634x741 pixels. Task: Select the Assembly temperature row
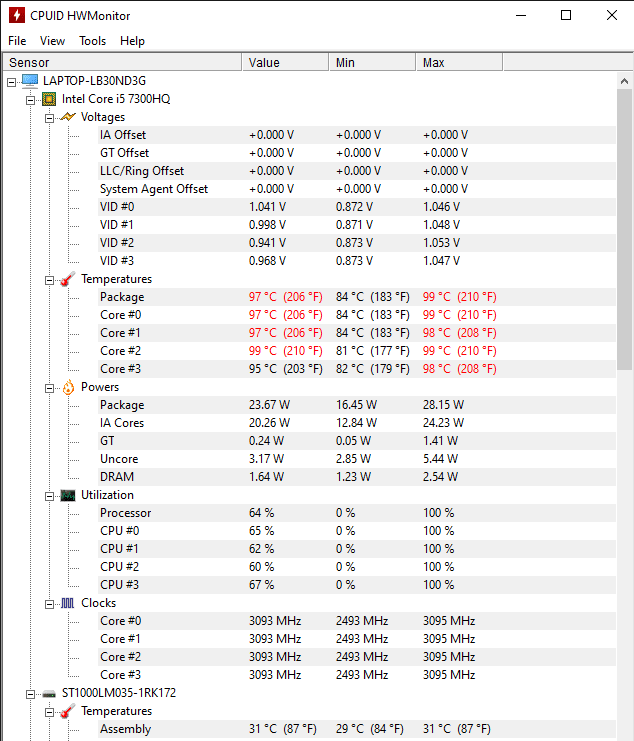tap(357, 729)
